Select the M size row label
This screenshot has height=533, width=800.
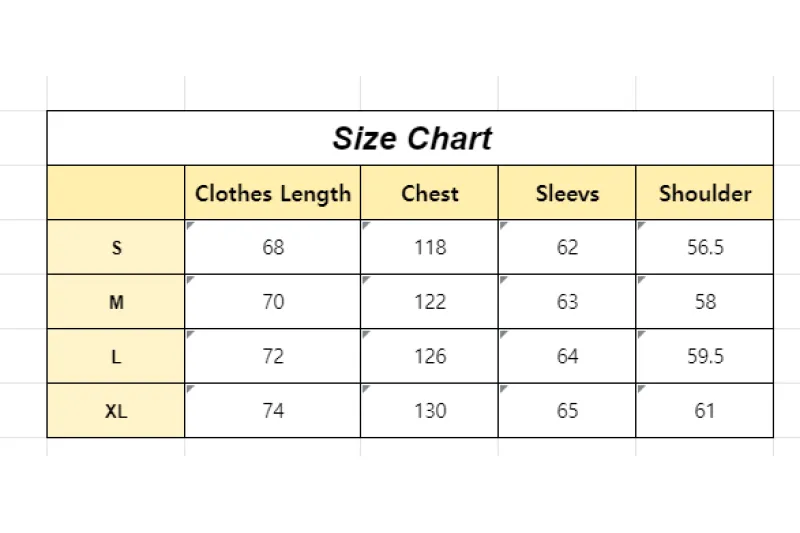point(116,302)
